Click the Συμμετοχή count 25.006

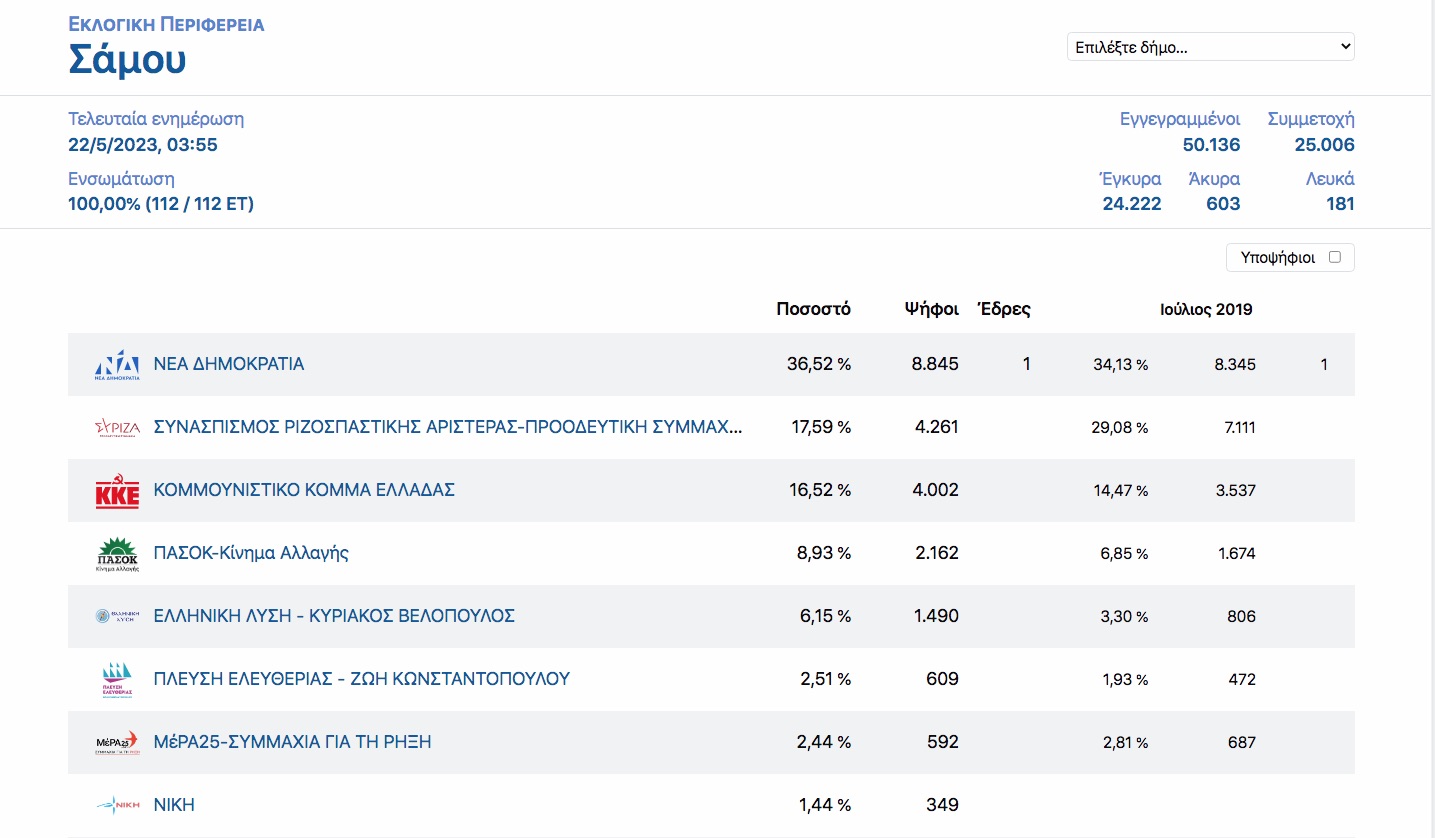pos(1325,145)
